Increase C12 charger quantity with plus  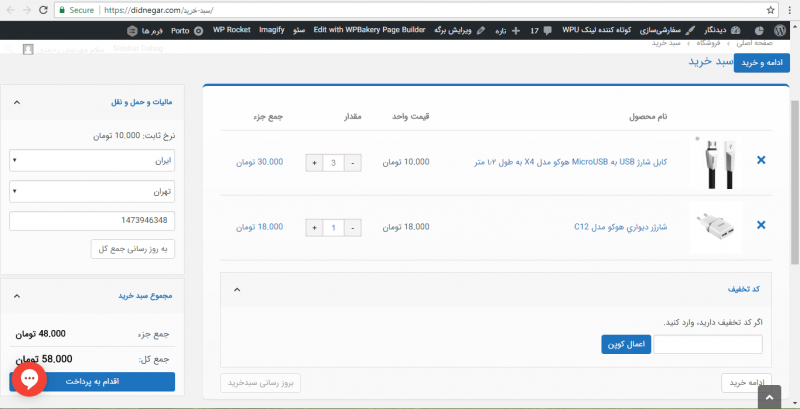coord(314,228)
